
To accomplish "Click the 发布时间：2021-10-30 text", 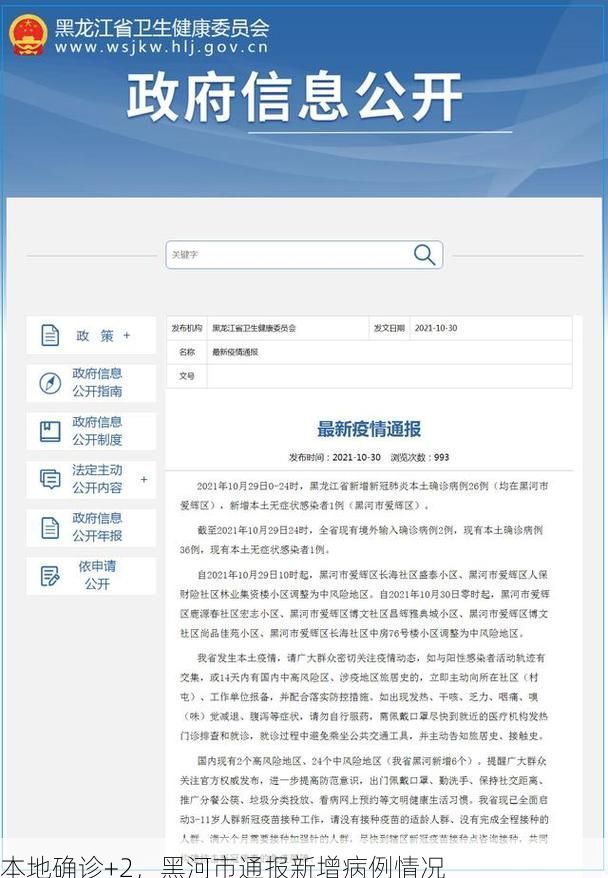I will click(x=334, y=457).
